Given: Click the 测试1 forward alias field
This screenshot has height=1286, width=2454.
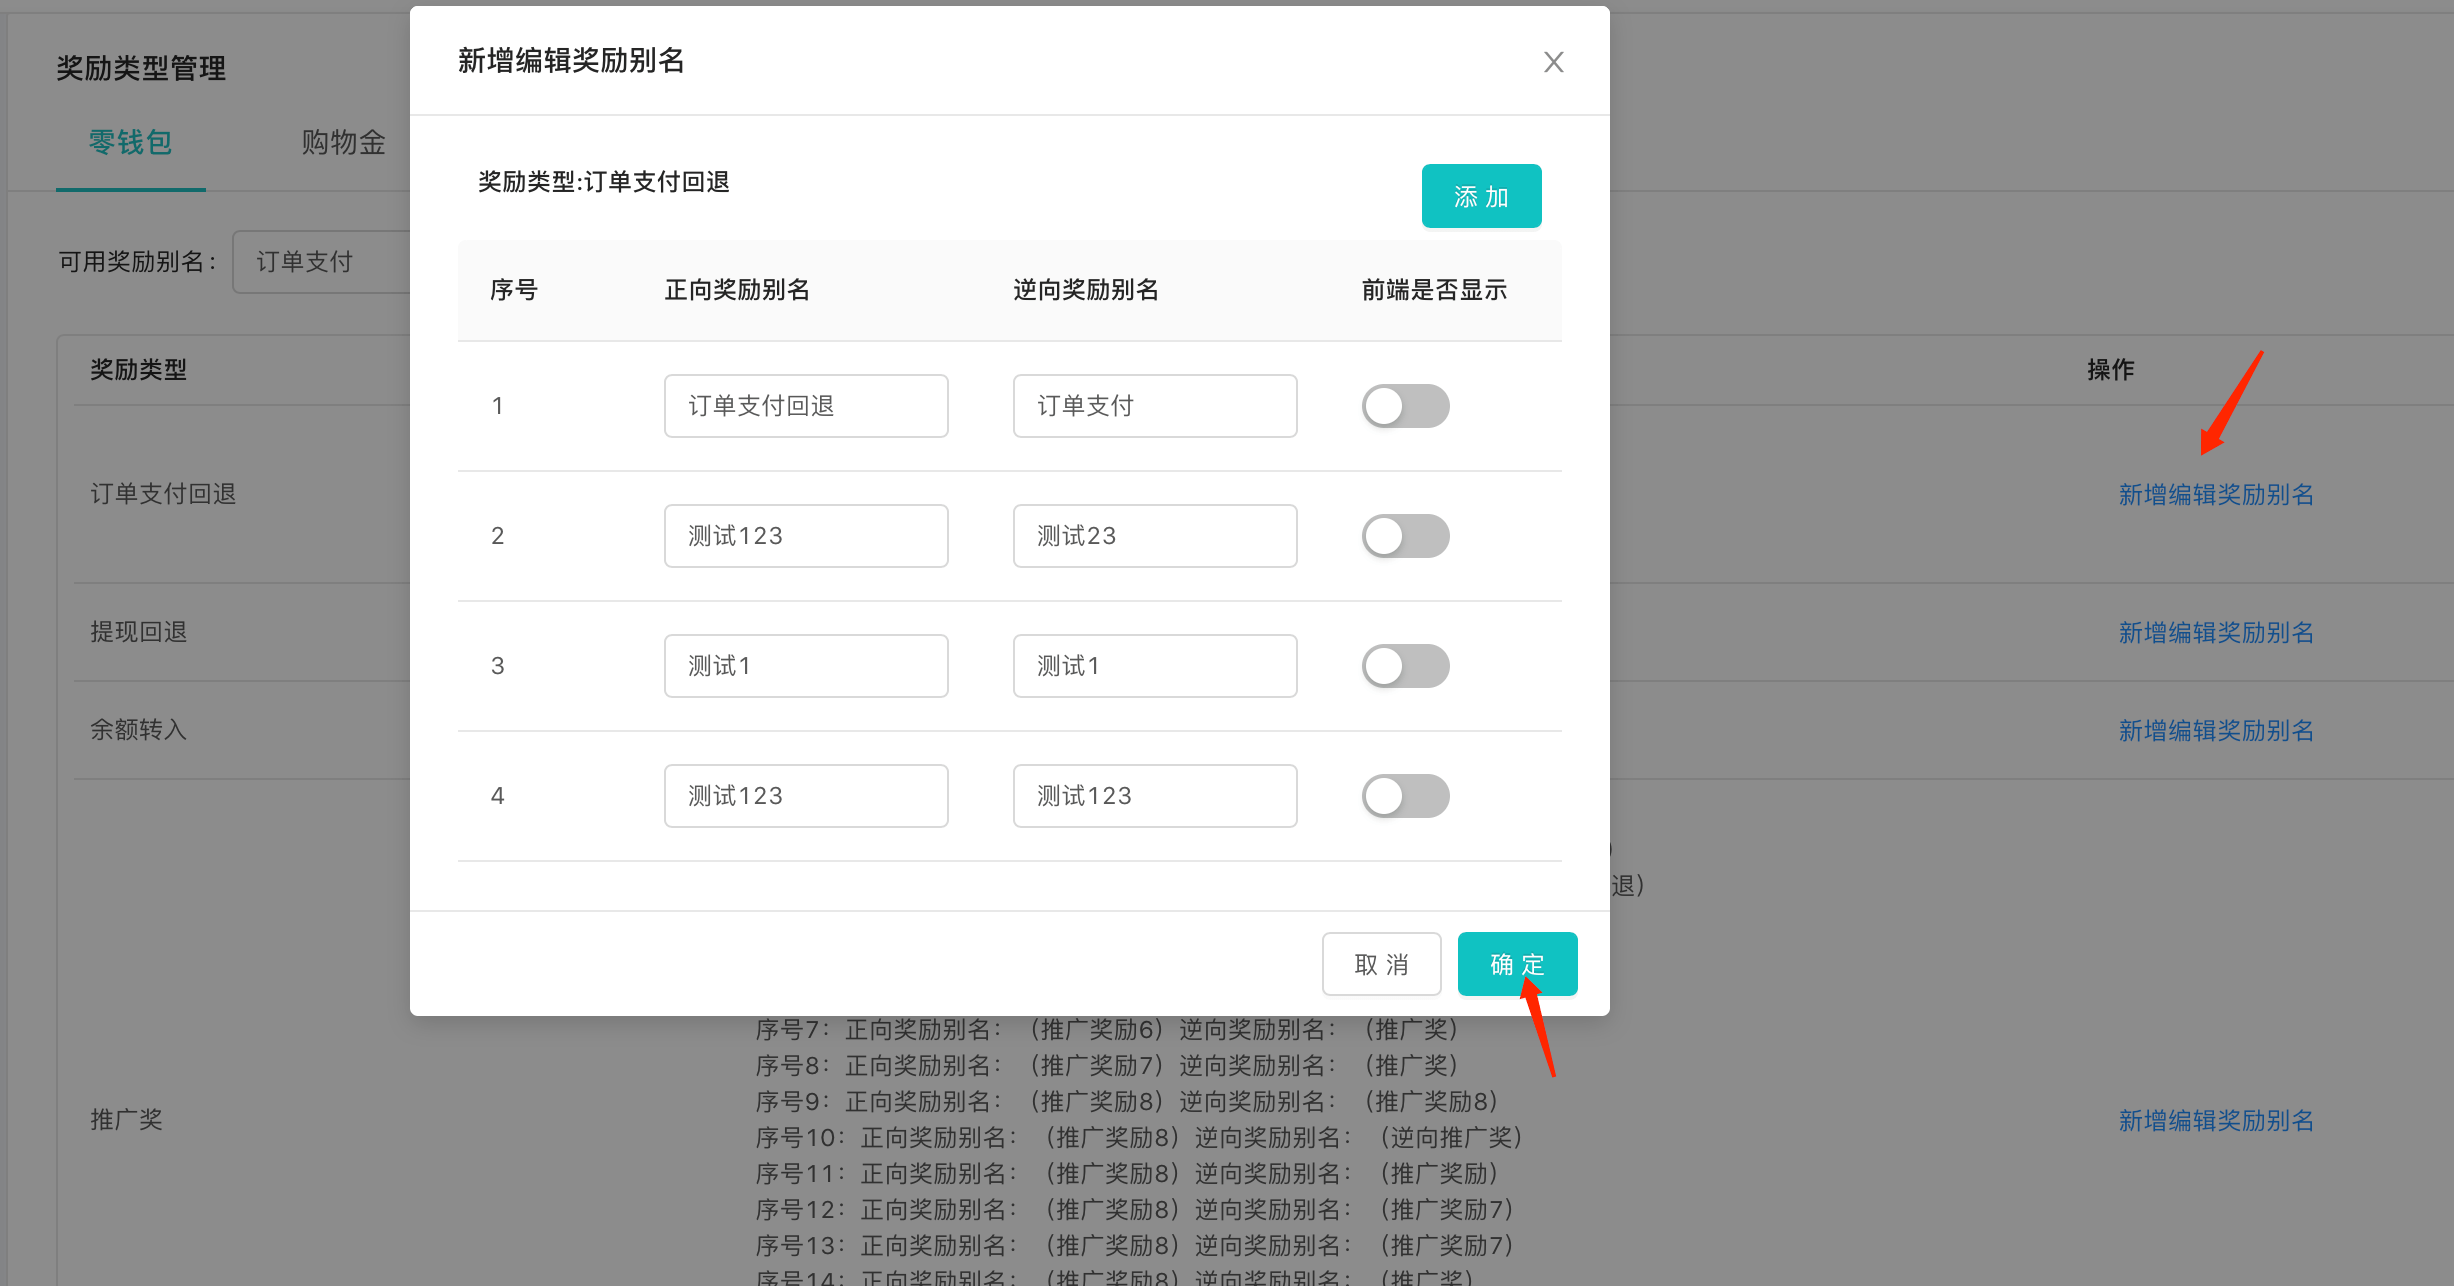Looking at the screenshot, I should 805,665.
